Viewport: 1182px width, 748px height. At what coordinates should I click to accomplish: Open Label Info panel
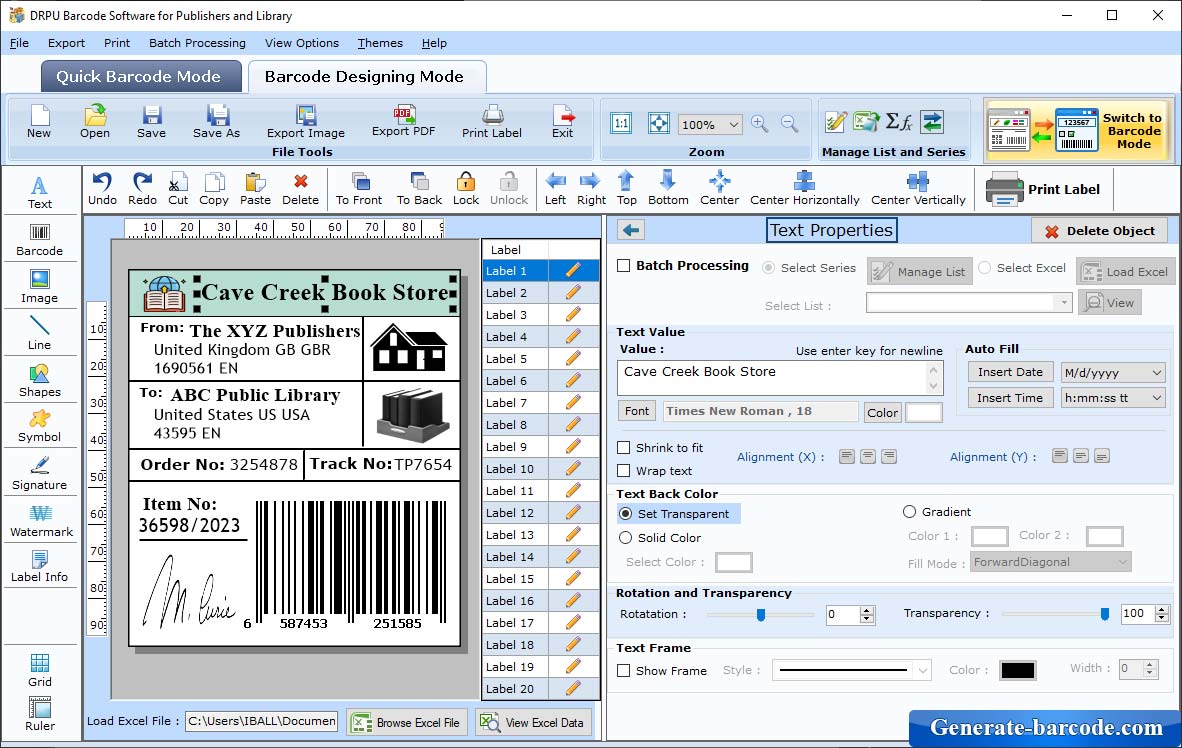tap(39, 566)
